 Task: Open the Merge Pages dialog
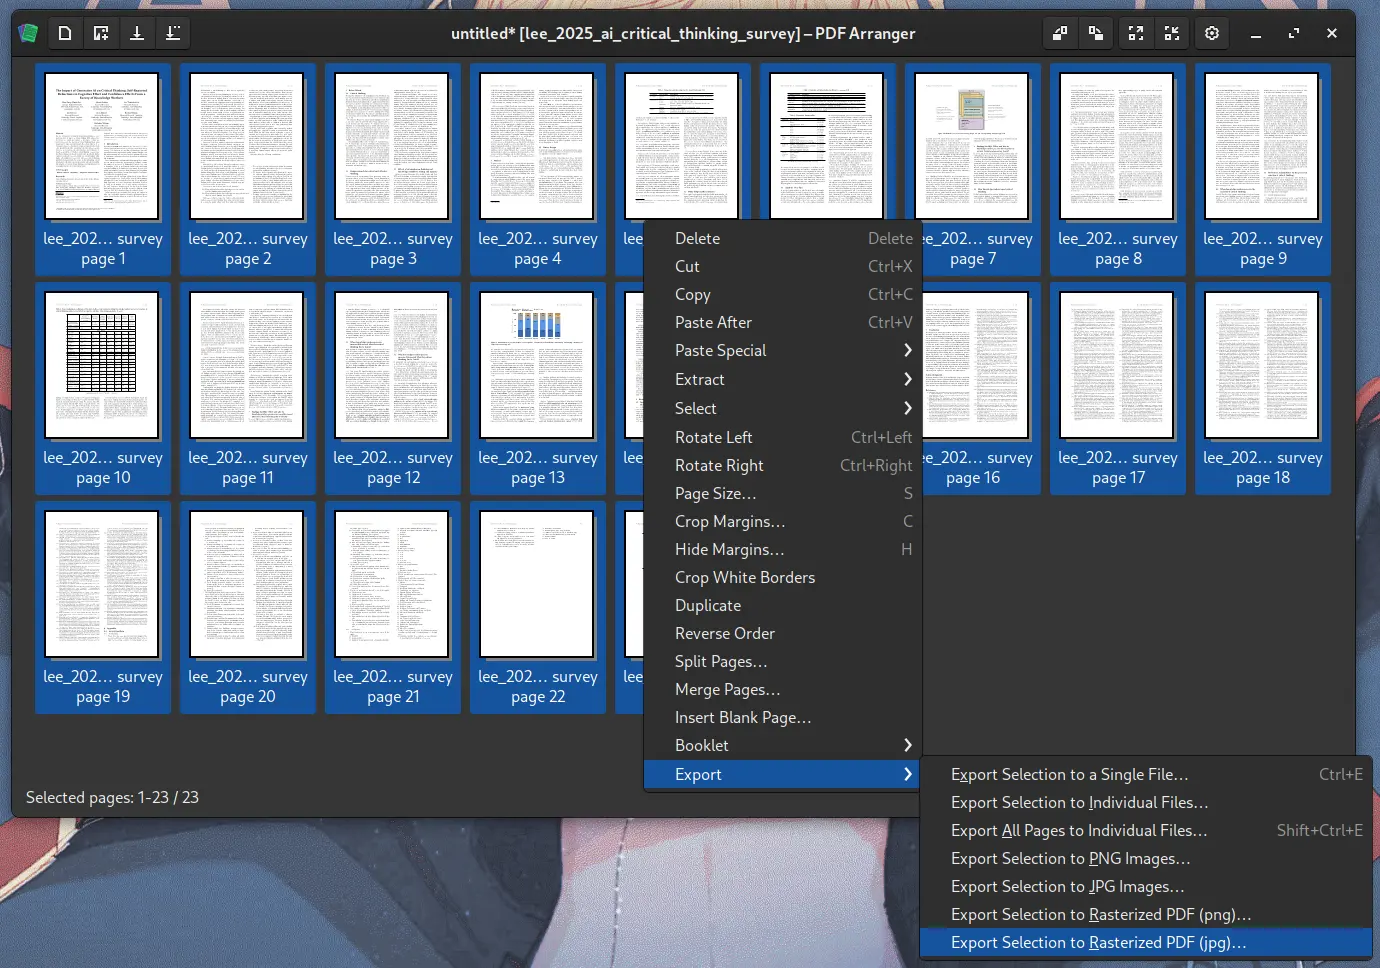(x=727, y=689)
